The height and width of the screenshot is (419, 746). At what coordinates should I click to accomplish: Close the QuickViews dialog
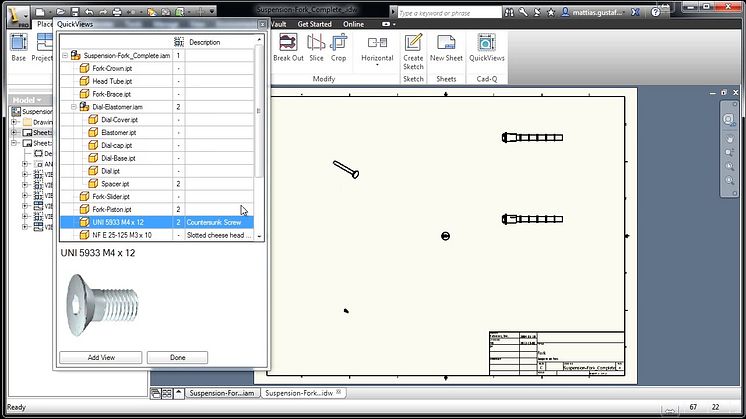[x=262, y=24]
